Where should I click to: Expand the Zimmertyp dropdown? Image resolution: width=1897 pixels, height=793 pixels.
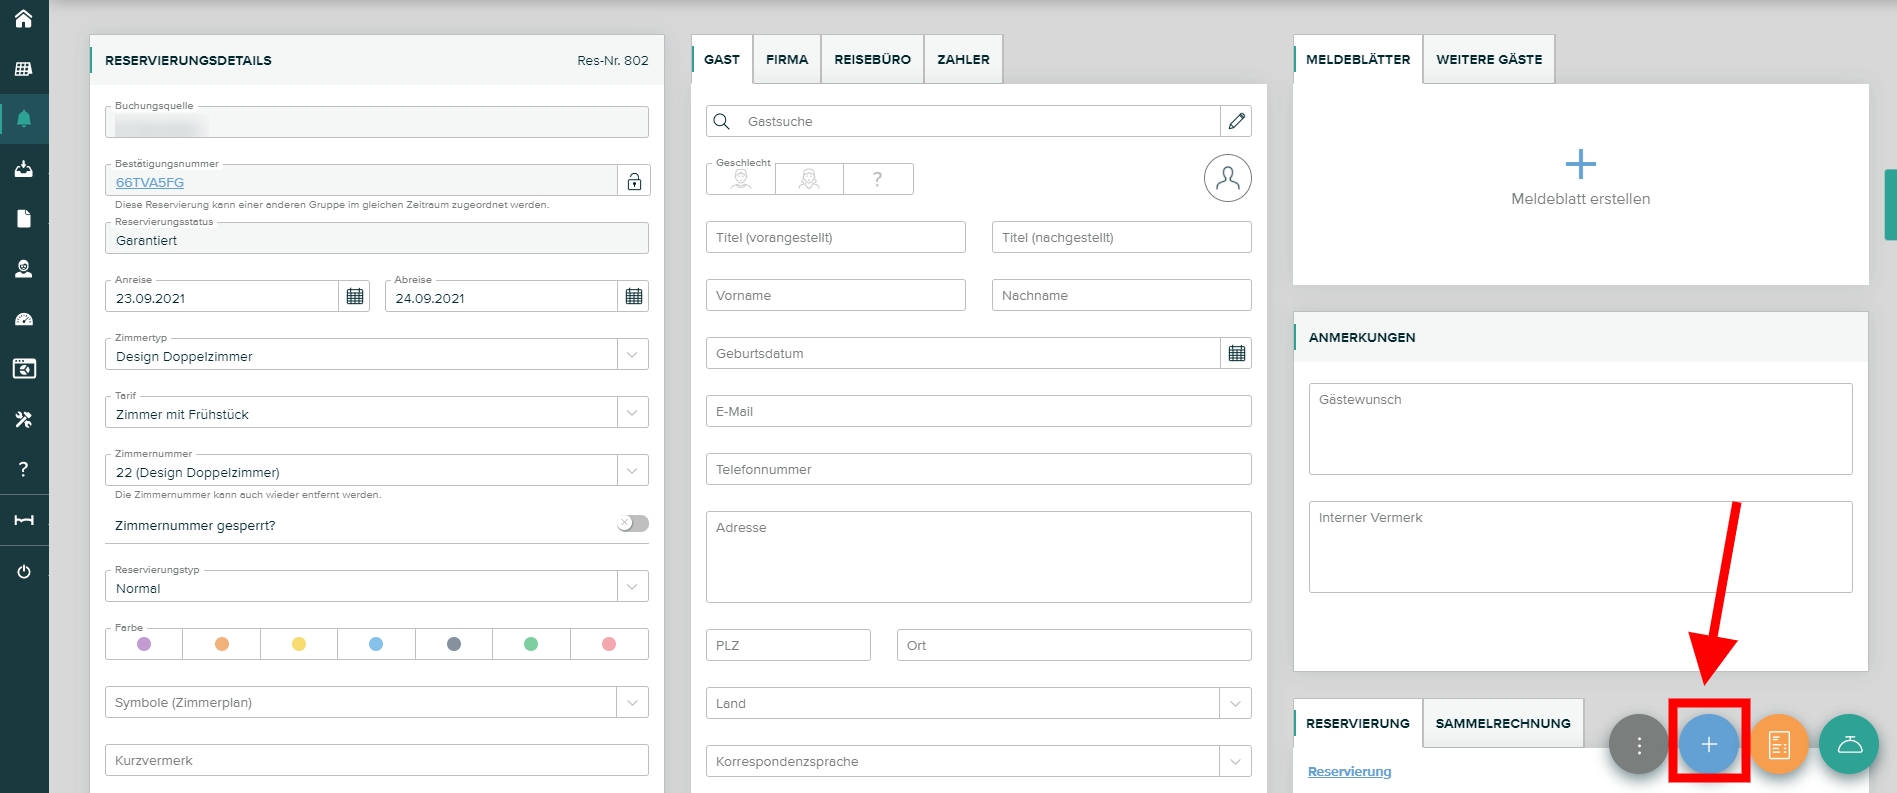pyautogui.click(x=632, y=355)
